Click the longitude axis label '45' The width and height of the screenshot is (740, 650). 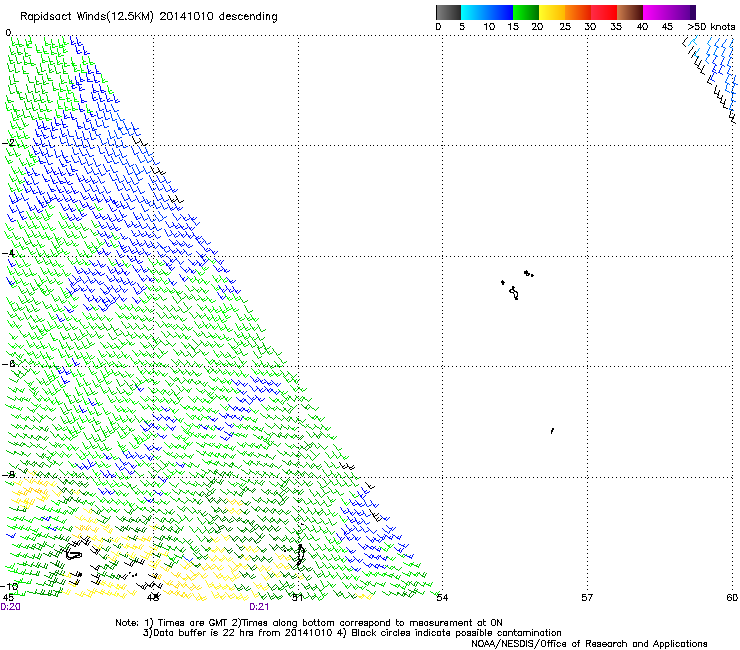click(x=8, y=598)
